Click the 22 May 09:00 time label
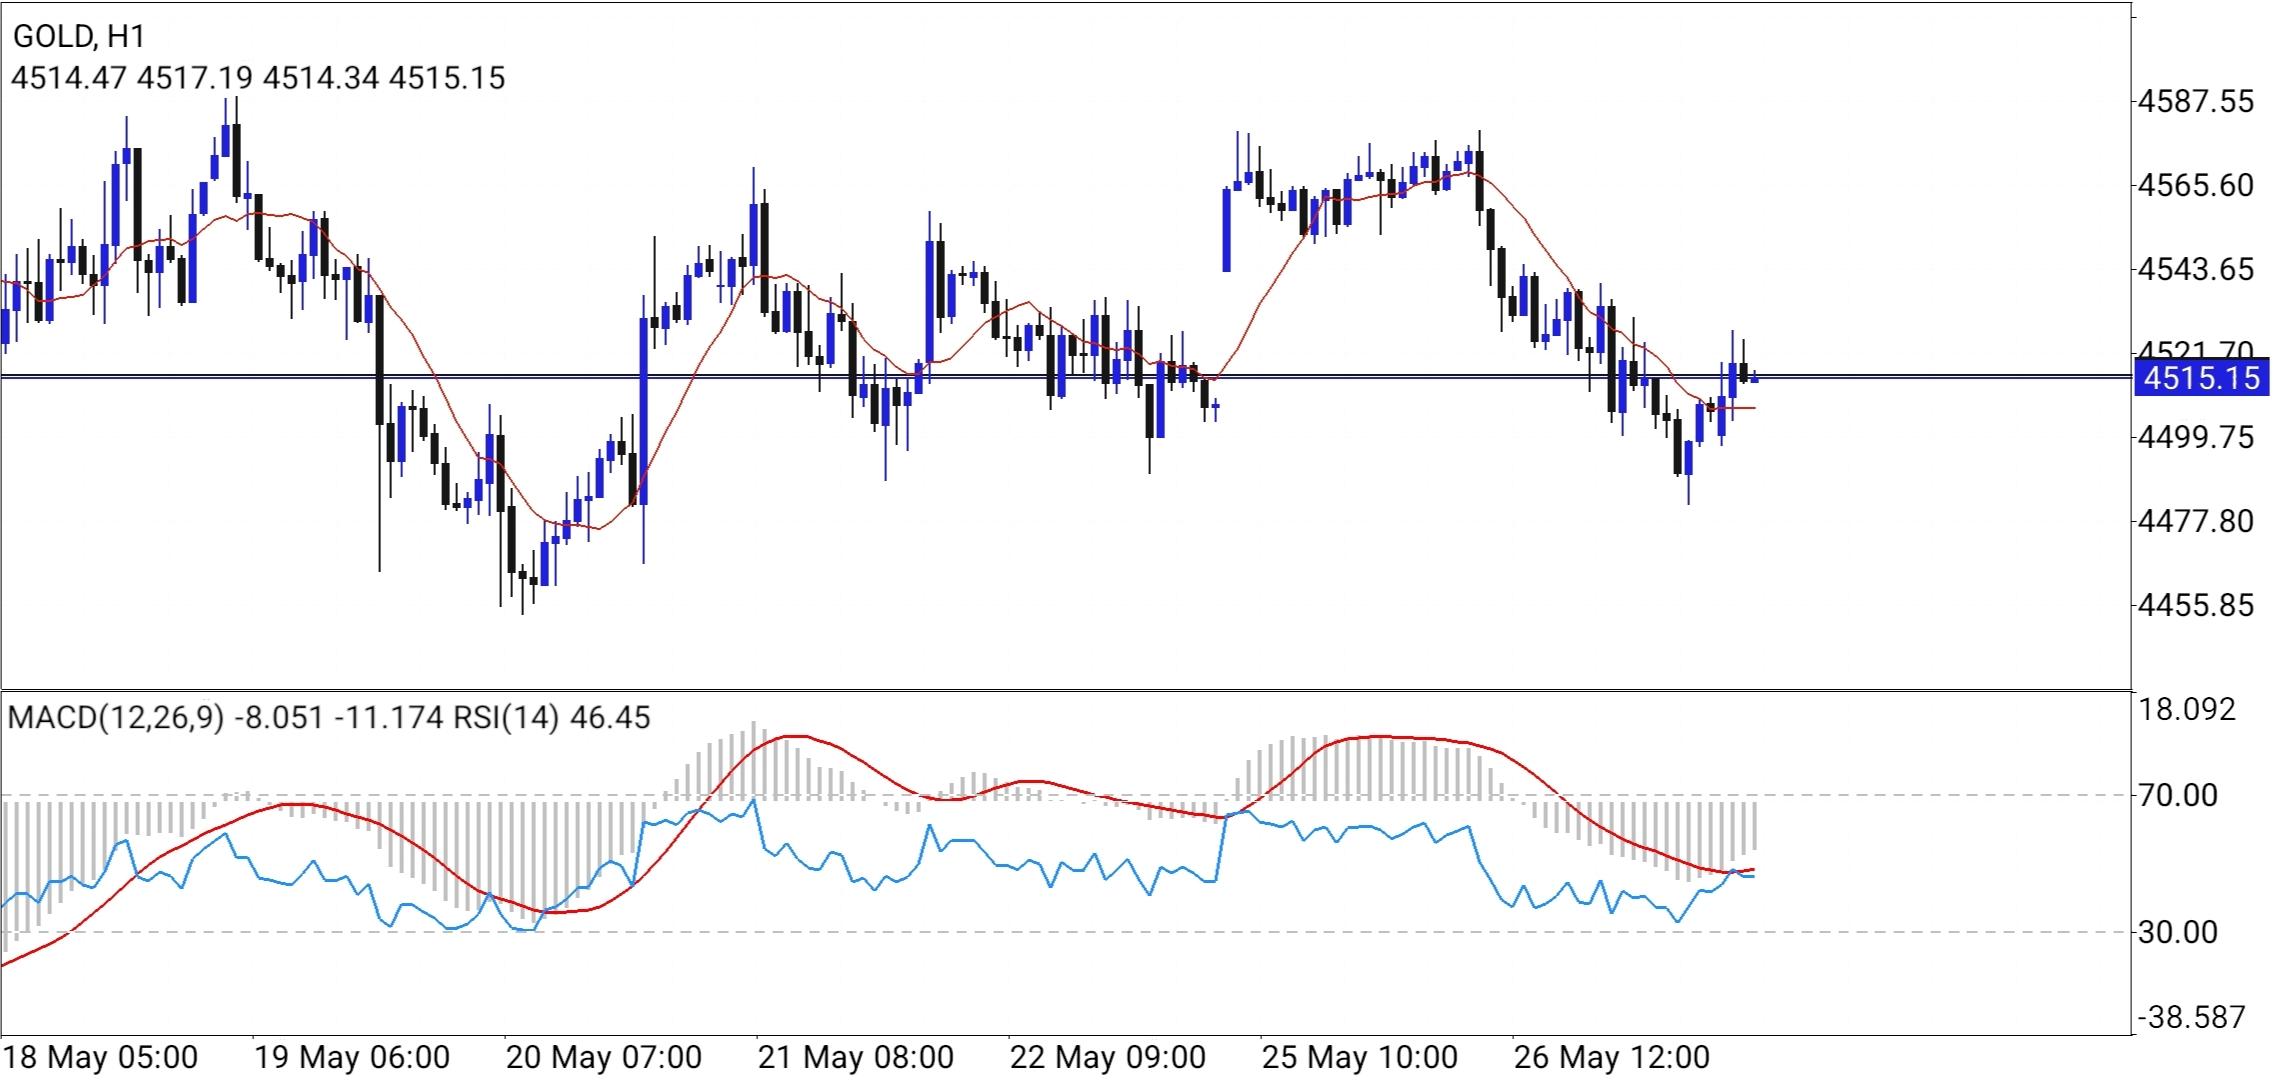This screenshot has width=2292, height=1080. [x=1108, y=1056]
